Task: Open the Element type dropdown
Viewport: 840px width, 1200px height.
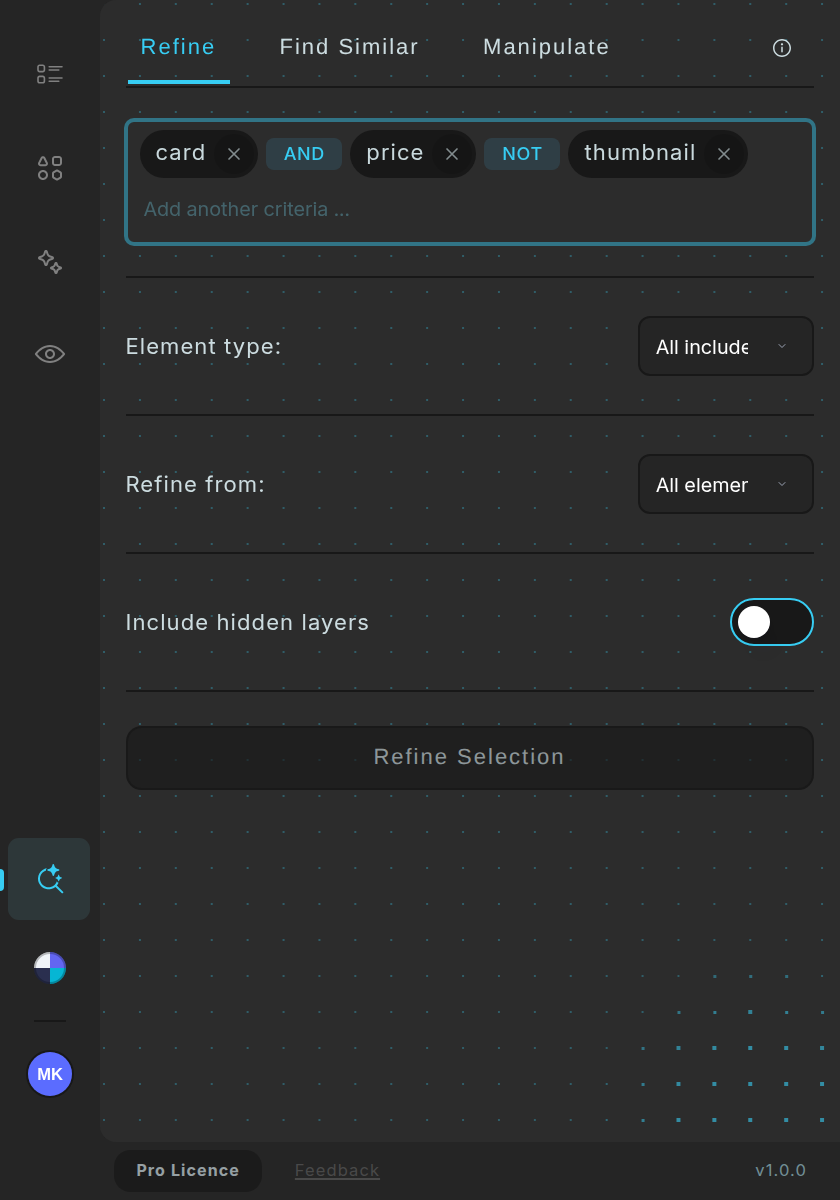Action: (726, 346)
